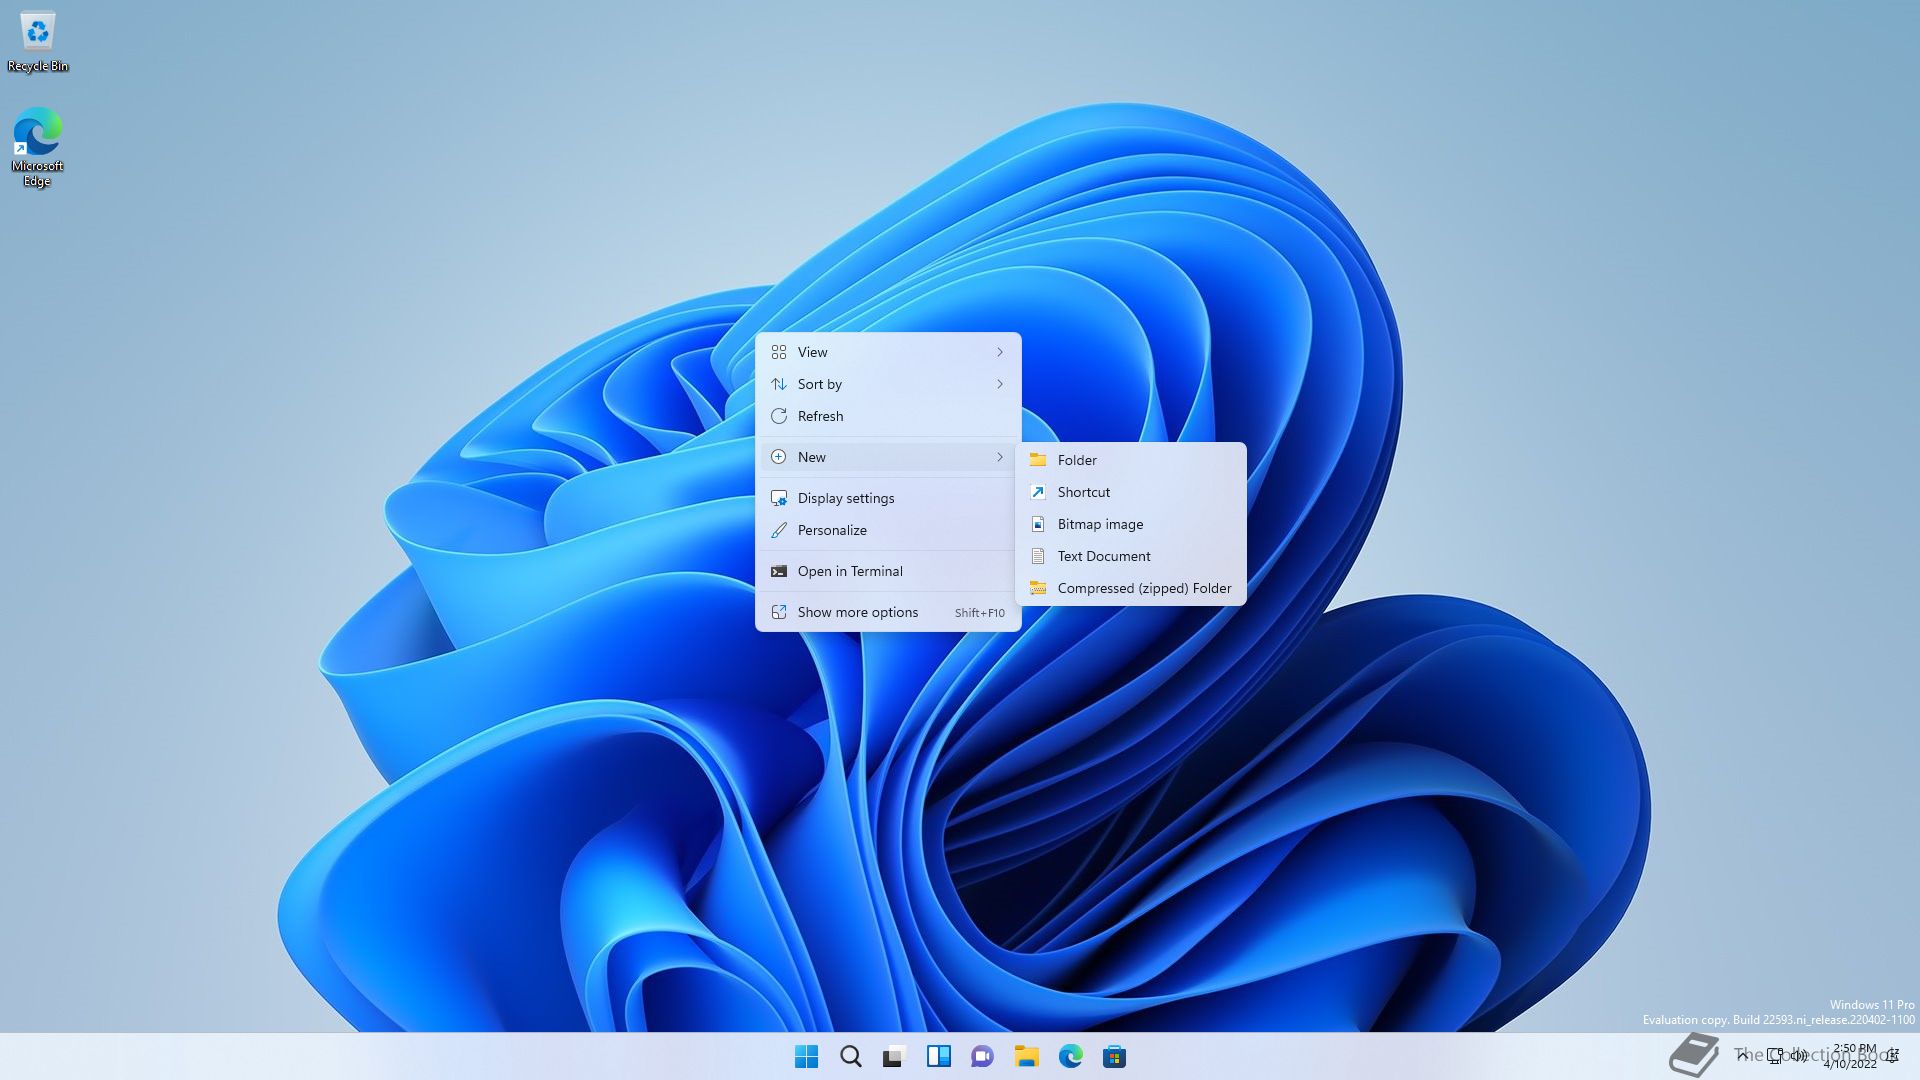1920x1080 pixels.
Task: Create a new Shortcut from submenu
Action: pos(1131,492)
